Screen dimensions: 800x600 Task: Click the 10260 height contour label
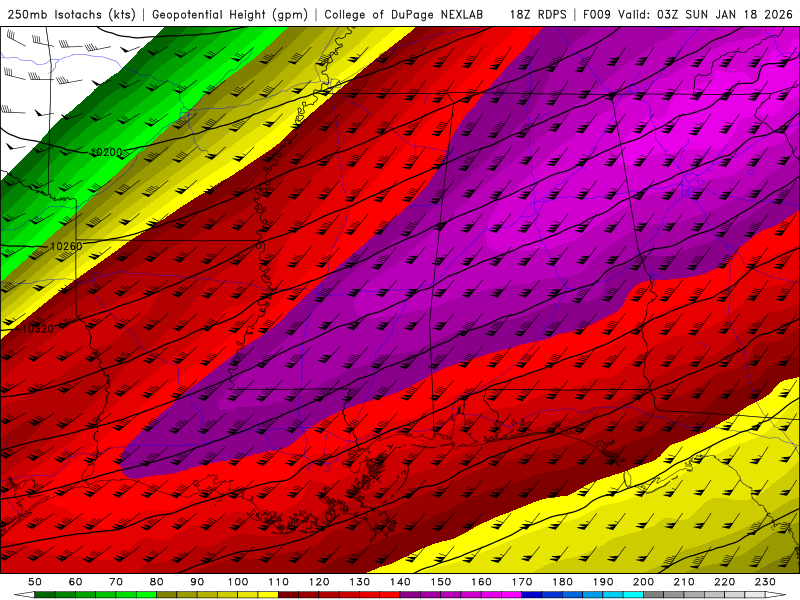66,246
